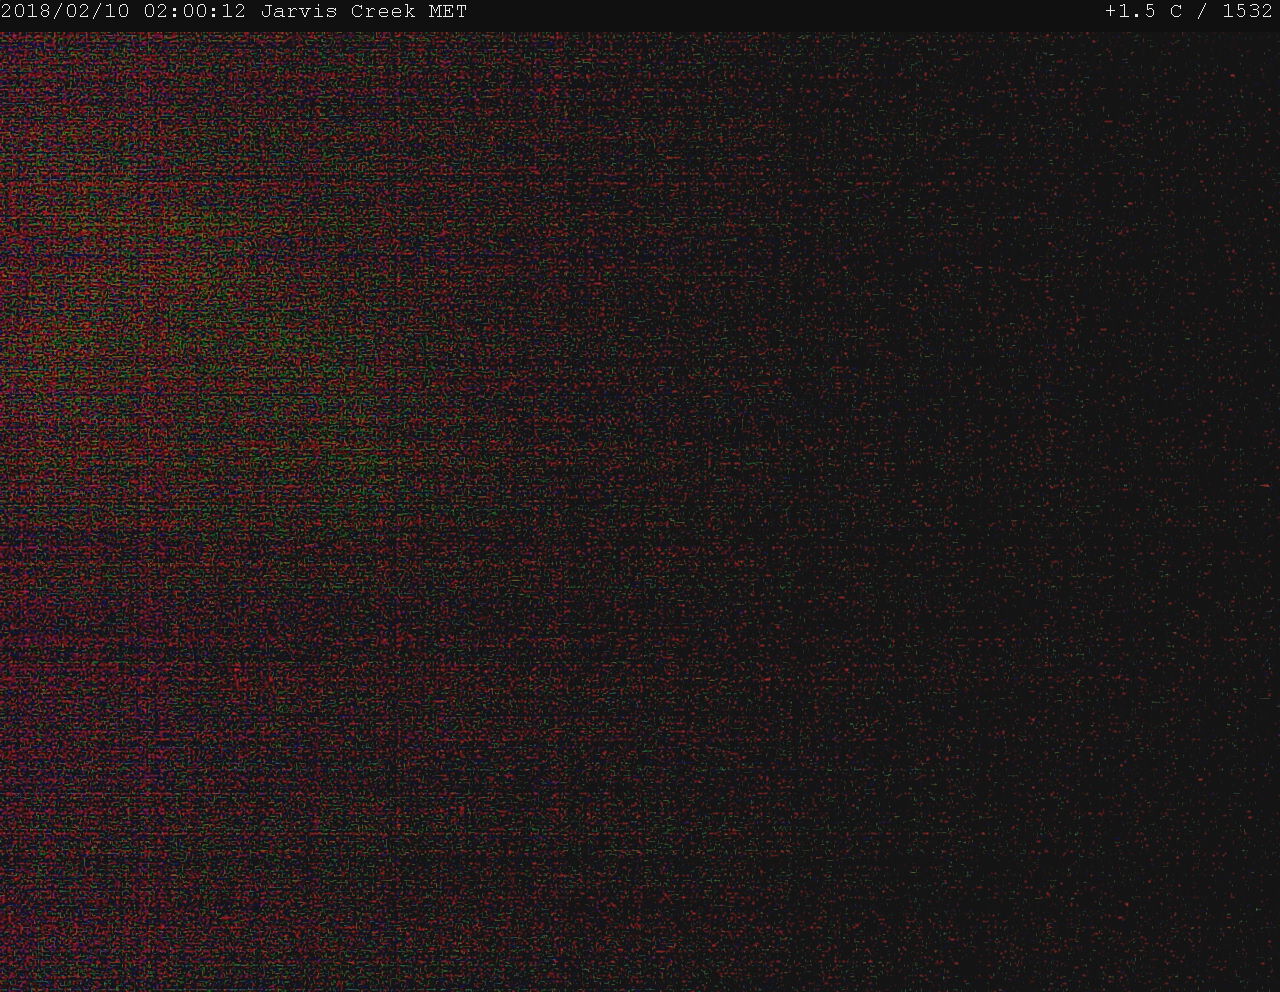Click the dark area on image right side
The image size is (1280, 992).
1100,500
